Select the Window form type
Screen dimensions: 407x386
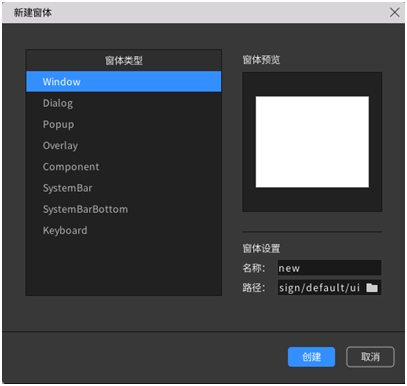coord(124,81)
